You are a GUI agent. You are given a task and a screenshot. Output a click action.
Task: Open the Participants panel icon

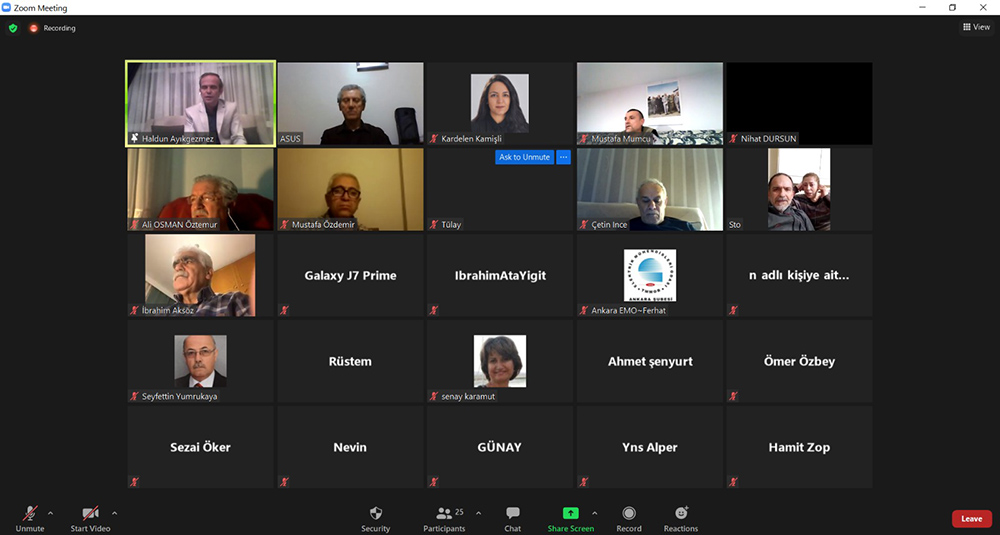pos(444,513)
